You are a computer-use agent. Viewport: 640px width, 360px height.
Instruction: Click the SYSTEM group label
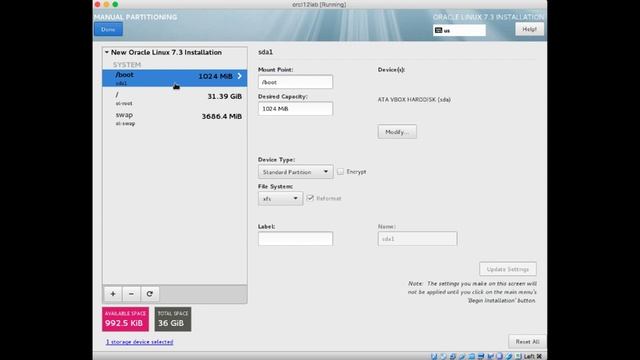point(127,64)
